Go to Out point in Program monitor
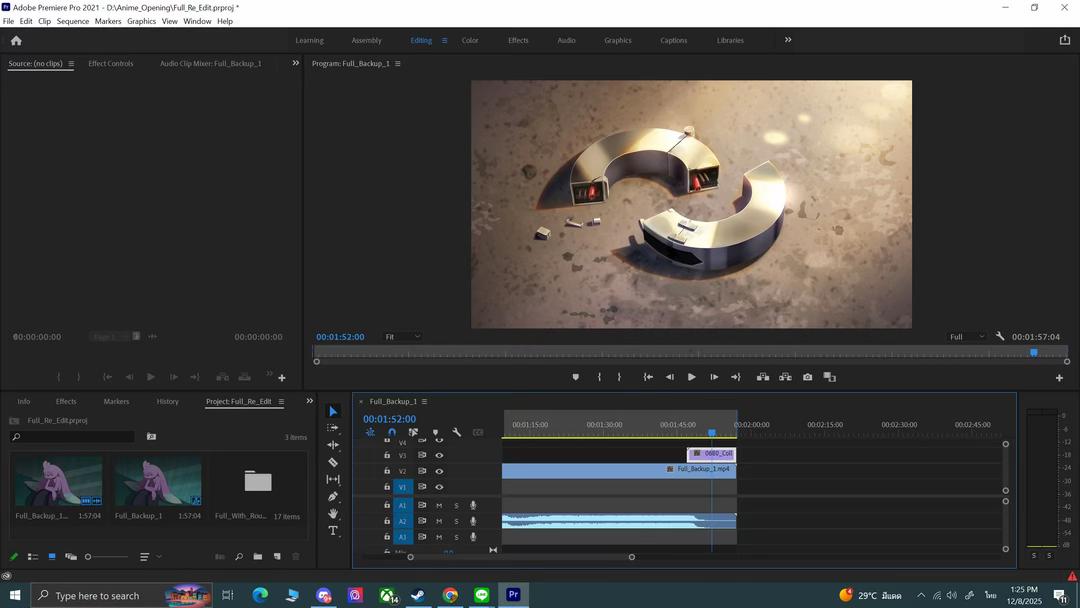 736,377
